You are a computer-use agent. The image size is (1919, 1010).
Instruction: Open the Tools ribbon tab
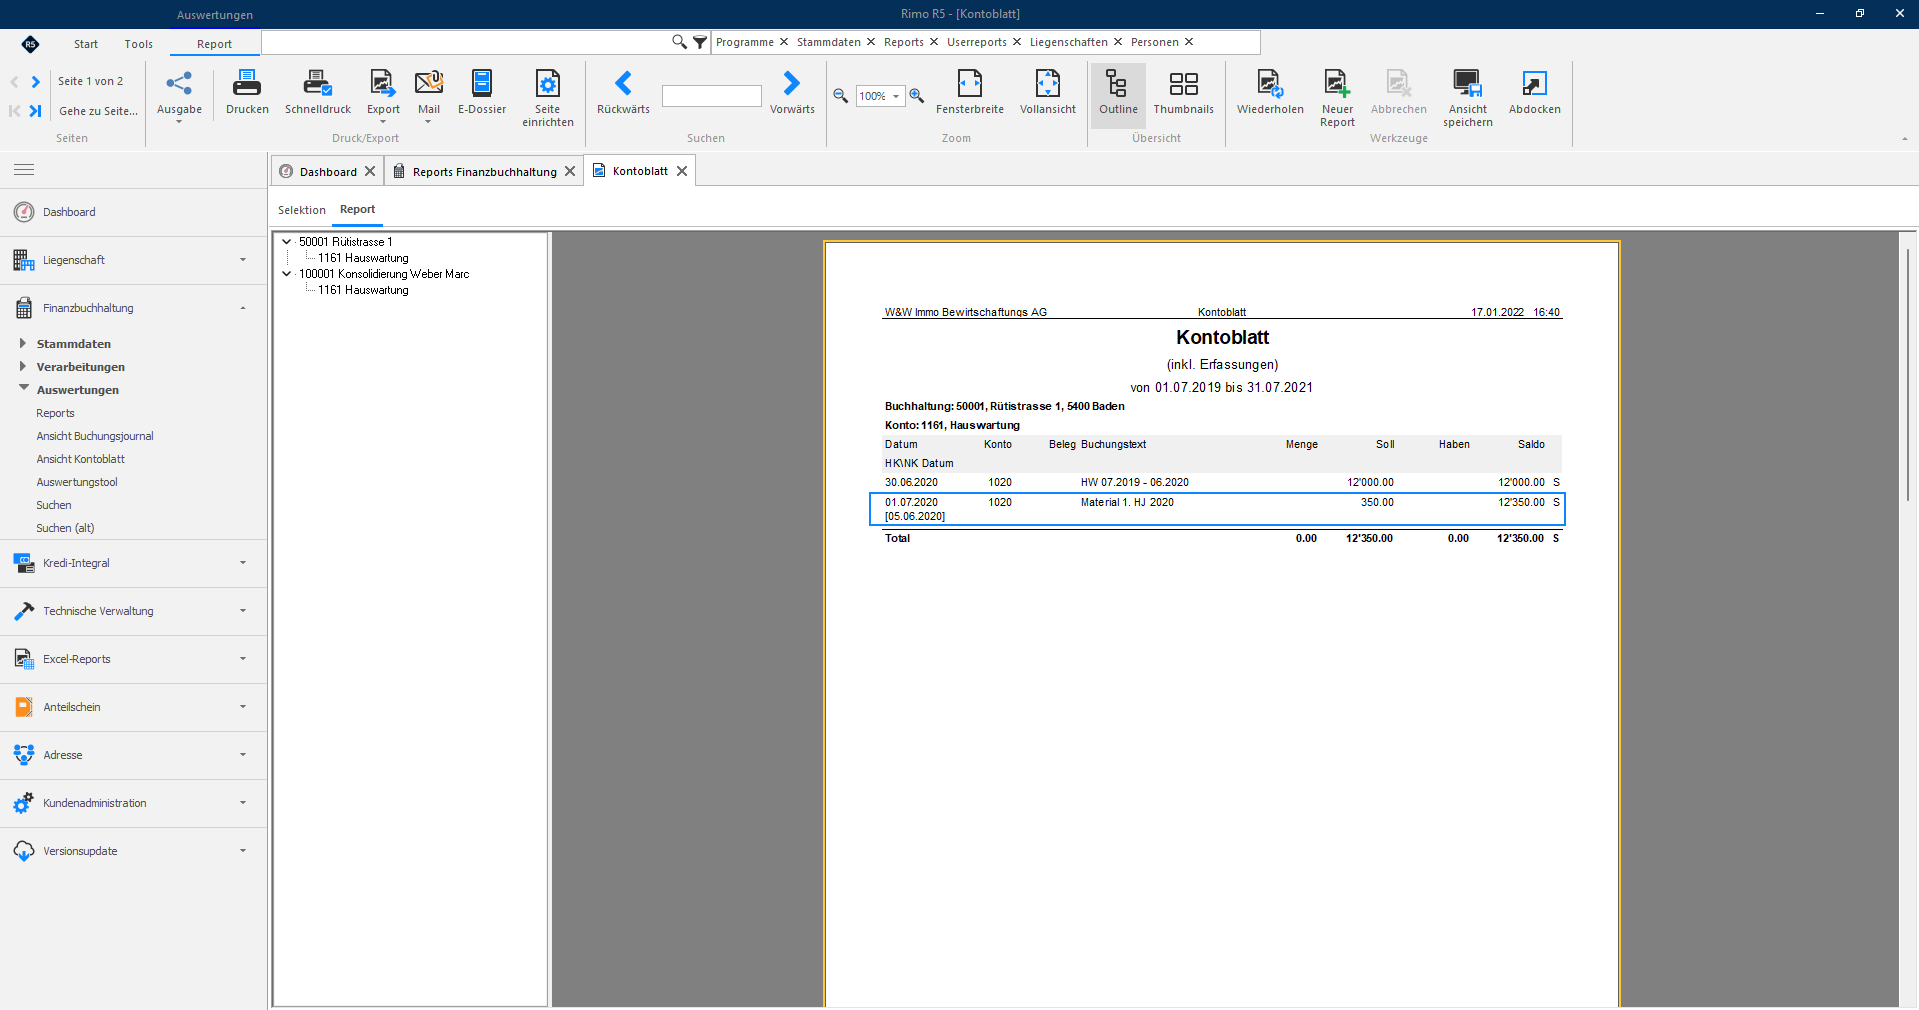coord(139,44)
